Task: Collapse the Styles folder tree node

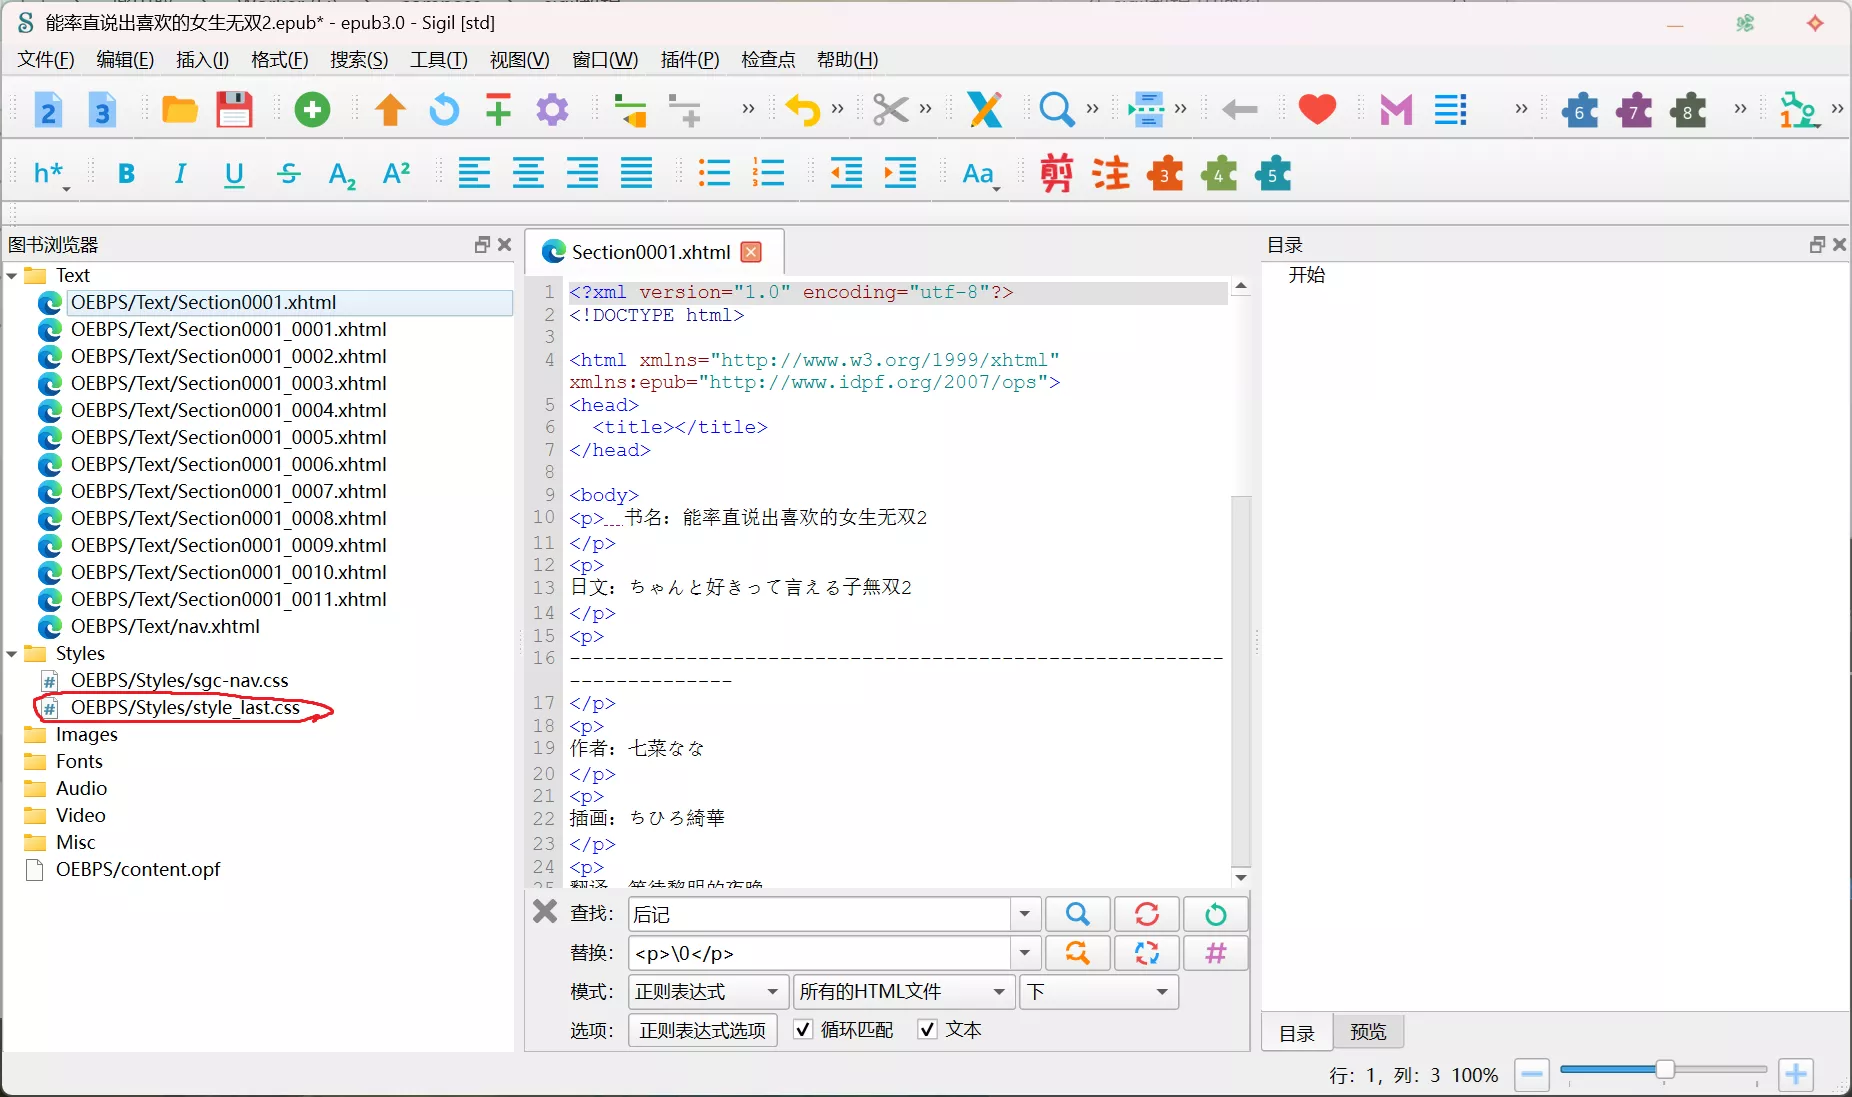Action: [12, 654]
